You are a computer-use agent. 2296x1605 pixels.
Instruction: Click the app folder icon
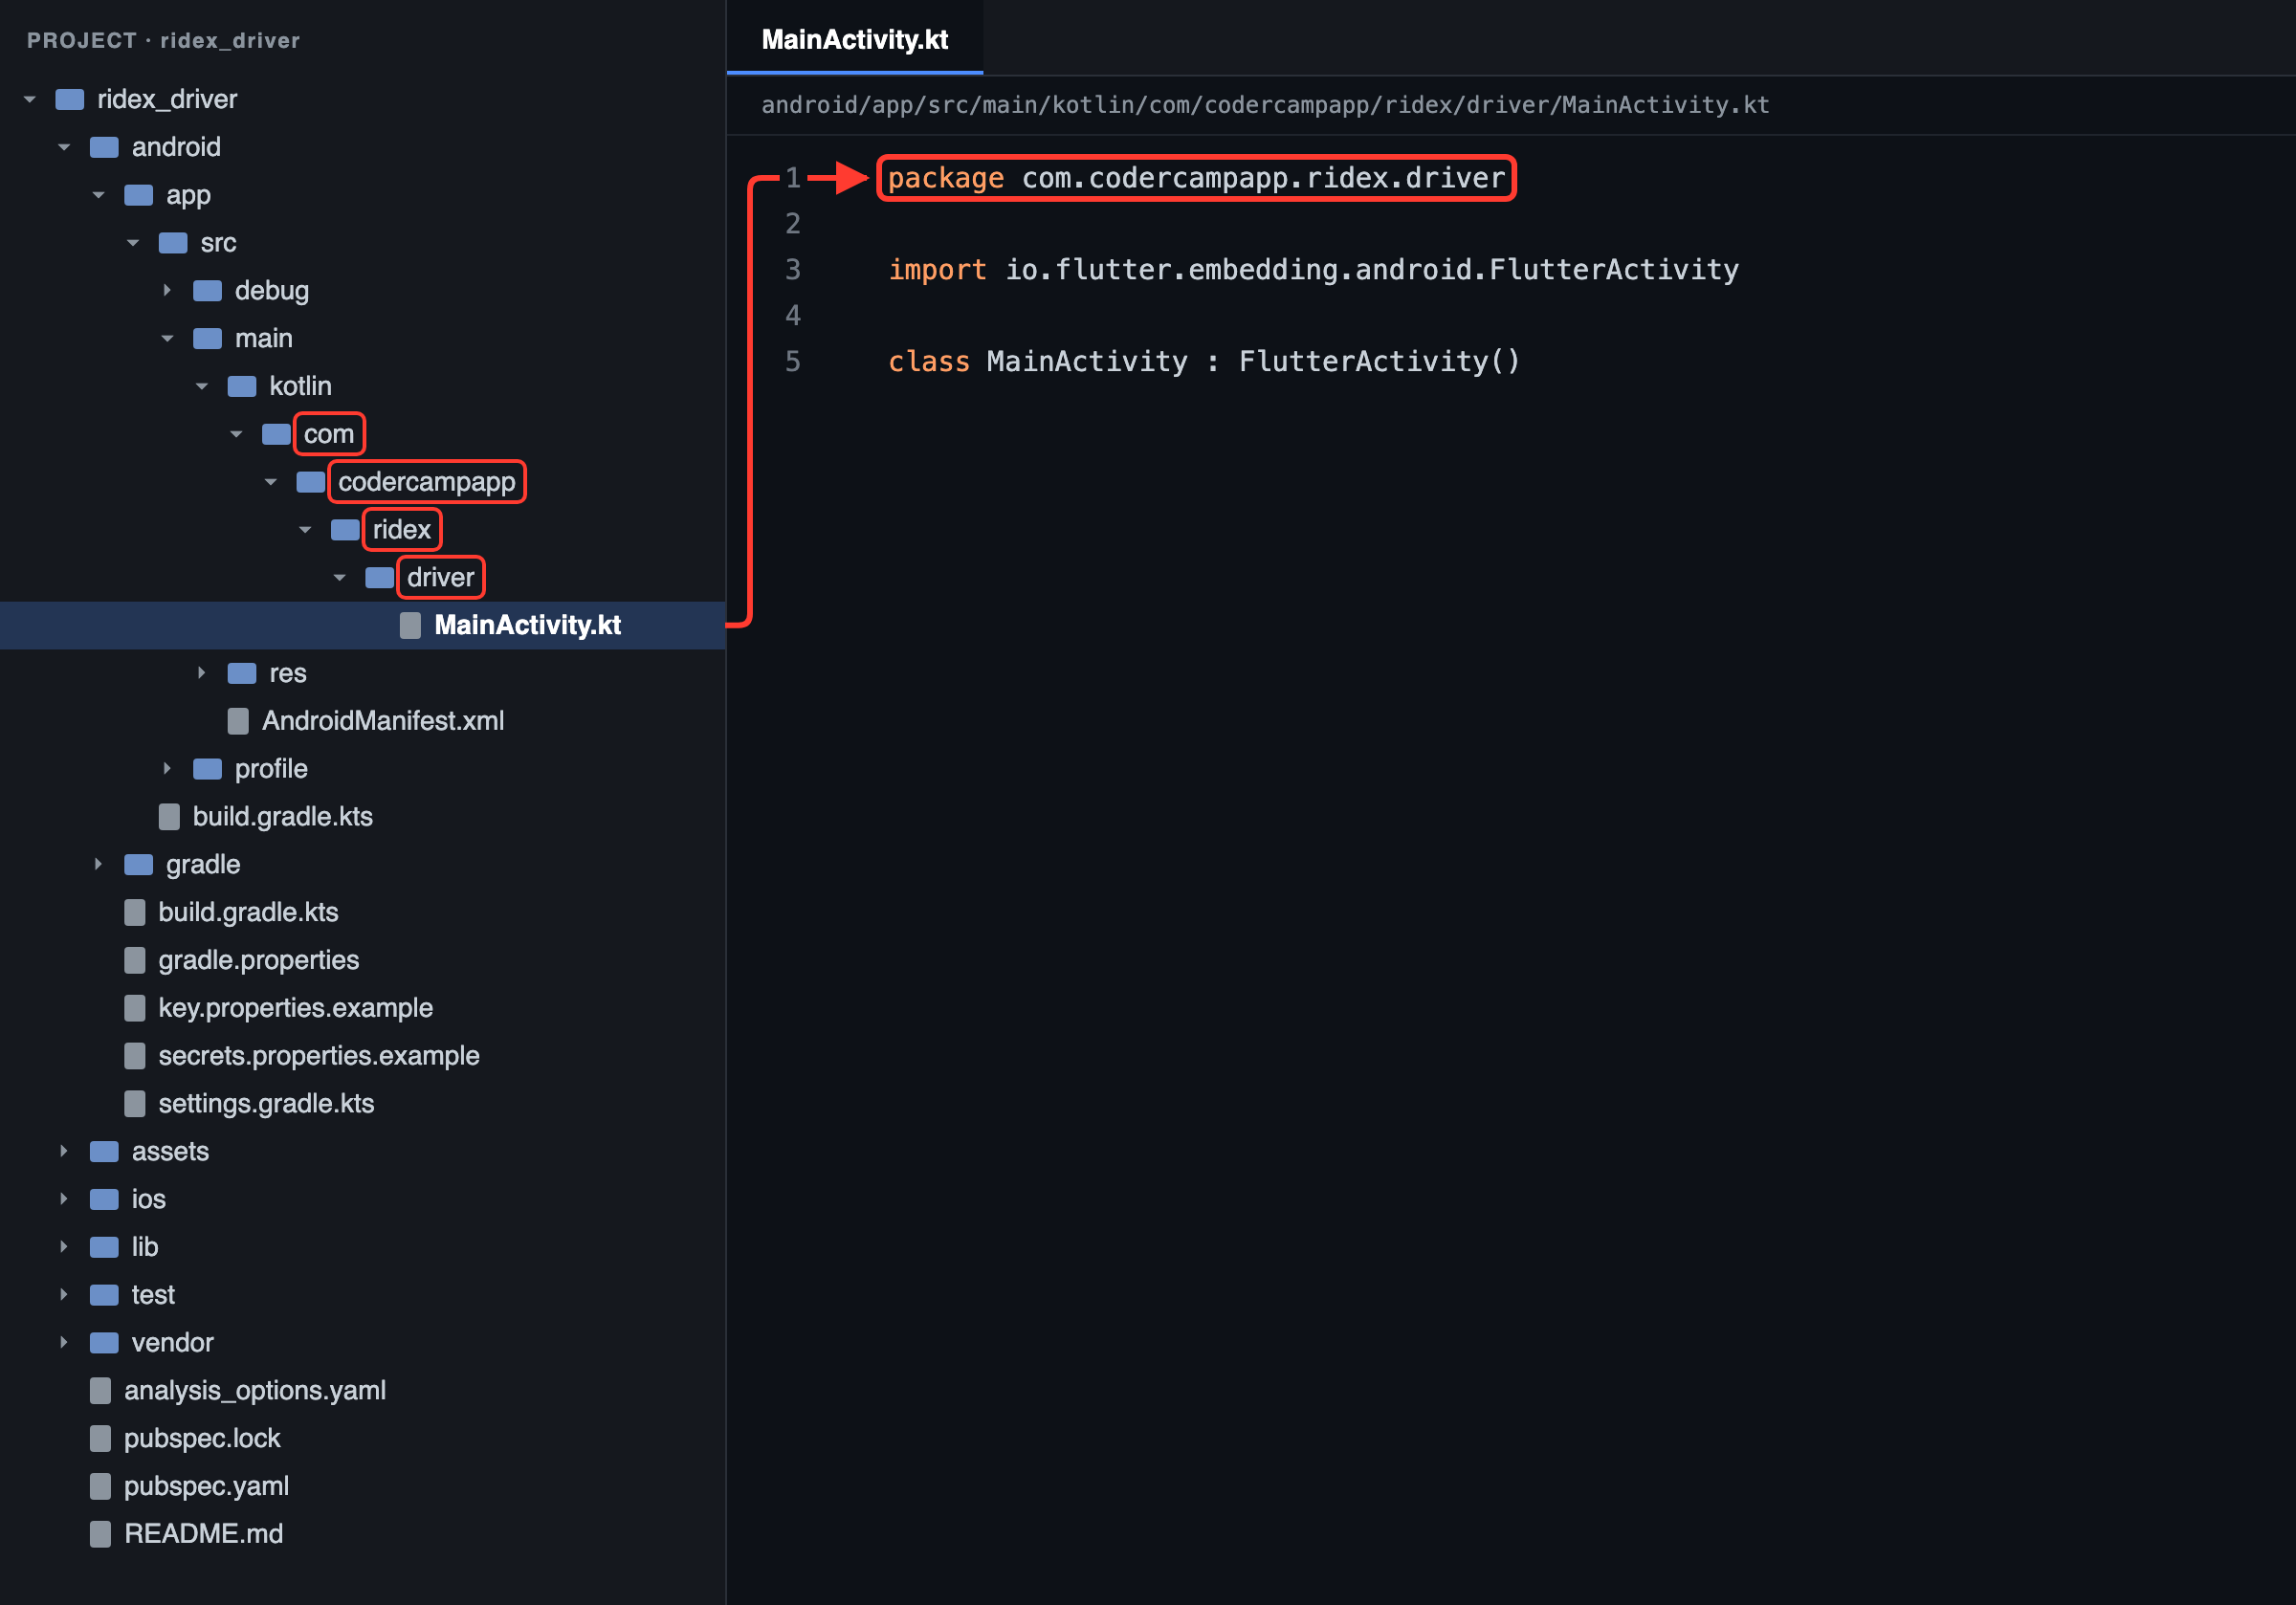tap(138, 195)
